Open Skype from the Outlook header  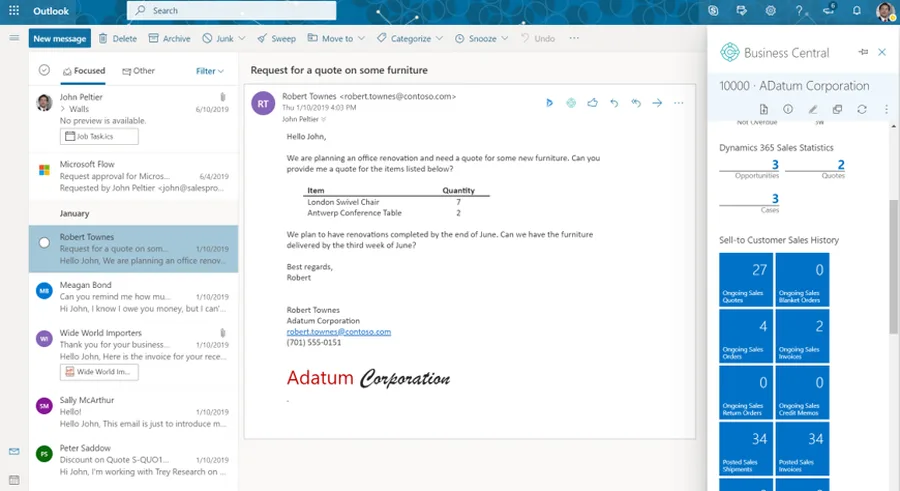[x=713, y=10]
